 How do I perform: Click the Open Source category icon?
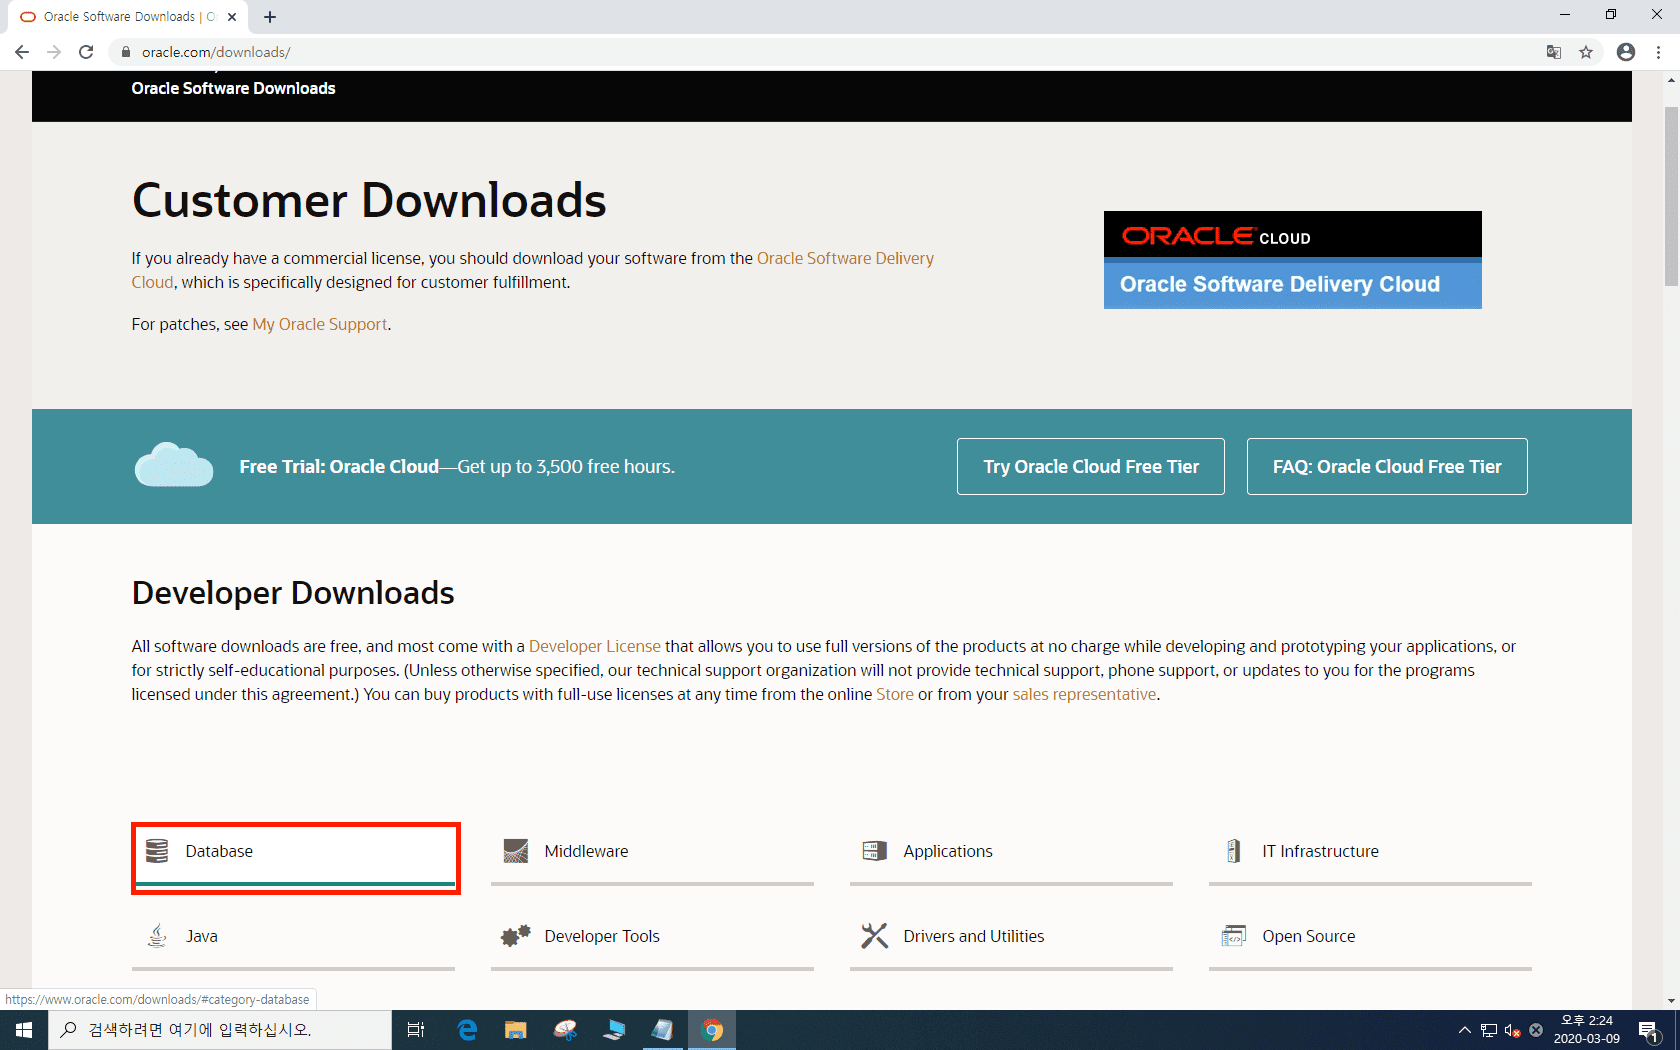(x=1234, y=936)
